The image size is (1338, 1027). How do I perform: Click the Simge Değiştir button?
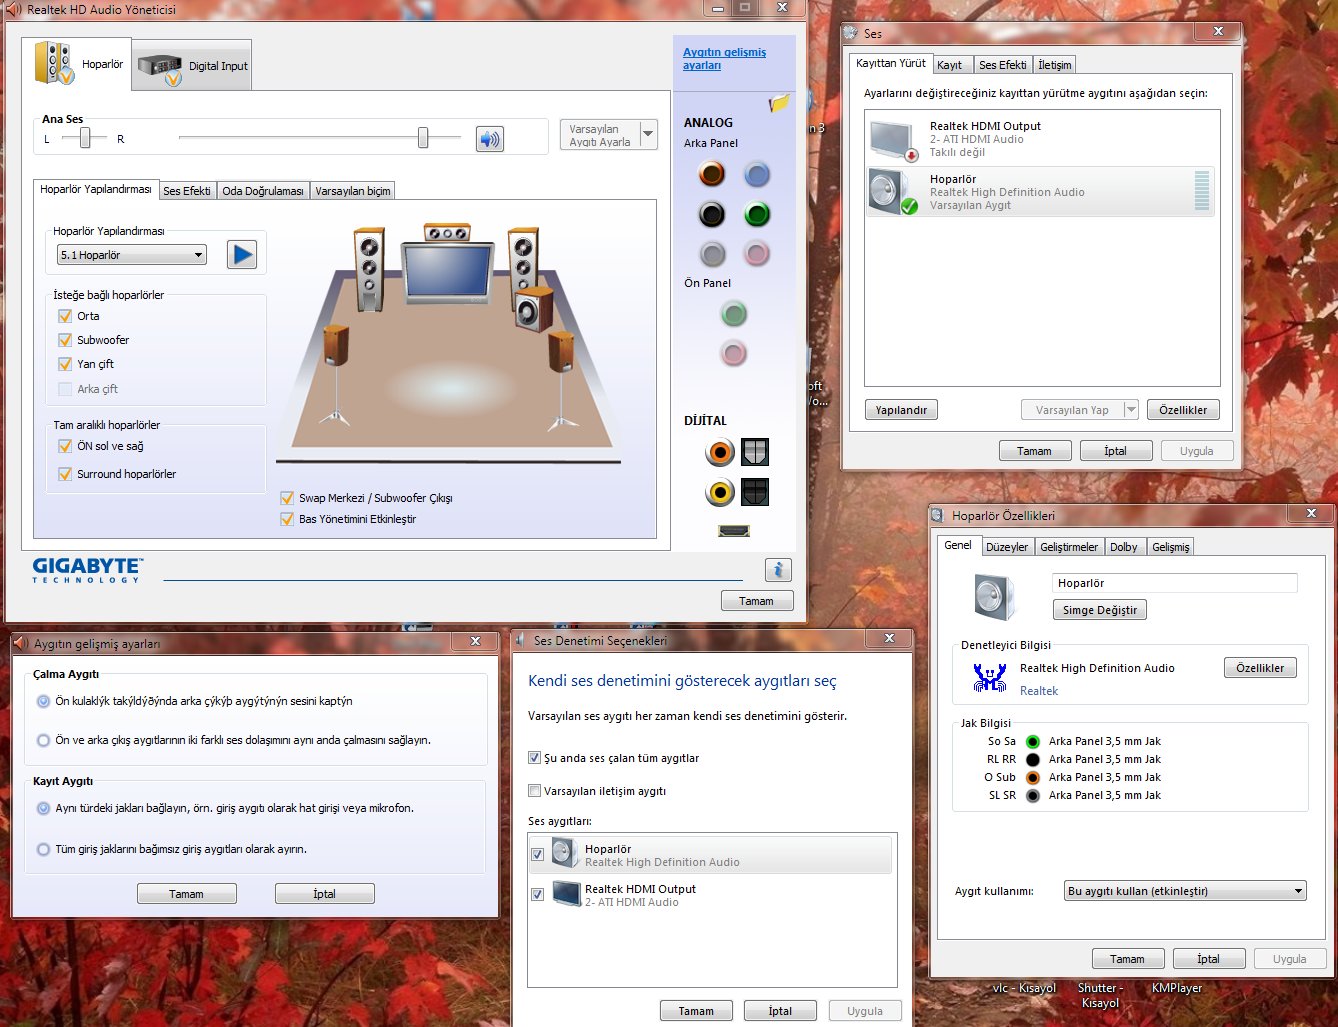tap(1099, 610)
